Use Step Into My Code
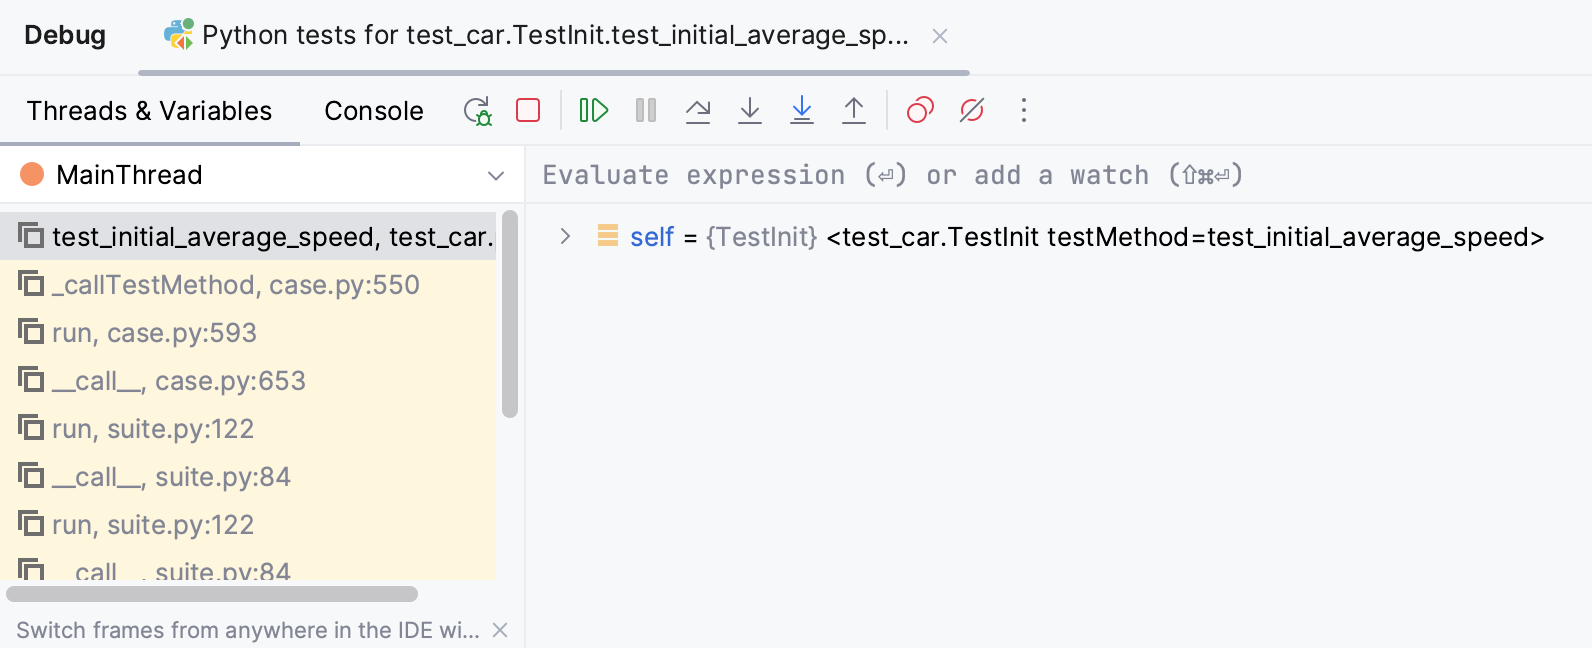Screen dimensions: 1592x648 pos(802,111)
